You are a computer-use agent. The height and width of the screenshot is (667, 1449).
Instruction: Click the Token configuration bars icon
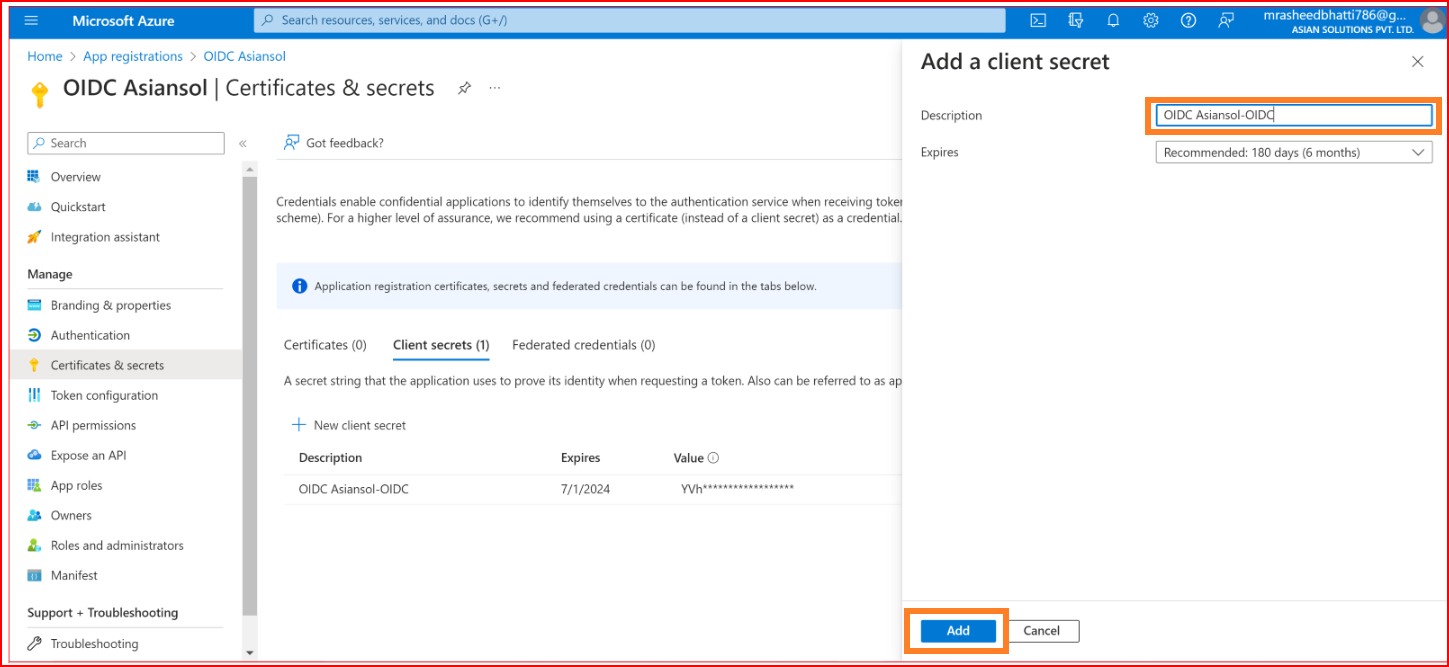tap(34, 395)
